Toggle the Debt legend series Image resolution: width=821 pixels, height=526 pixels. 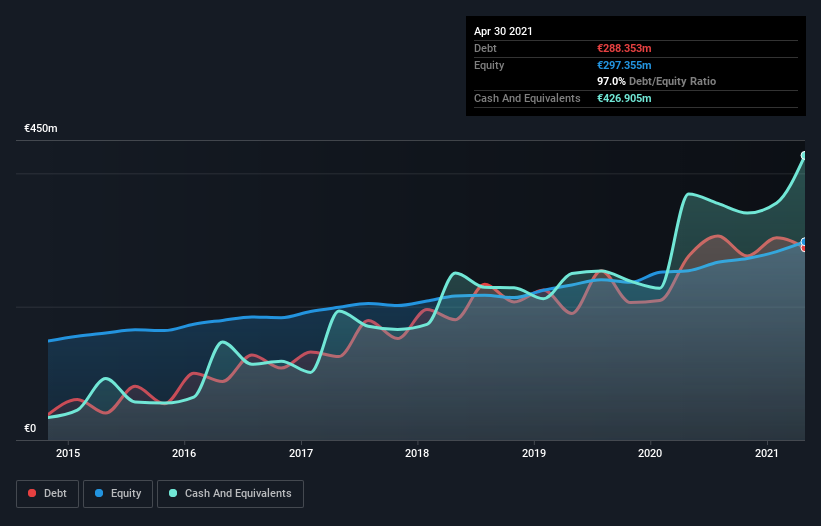(47, 494)
